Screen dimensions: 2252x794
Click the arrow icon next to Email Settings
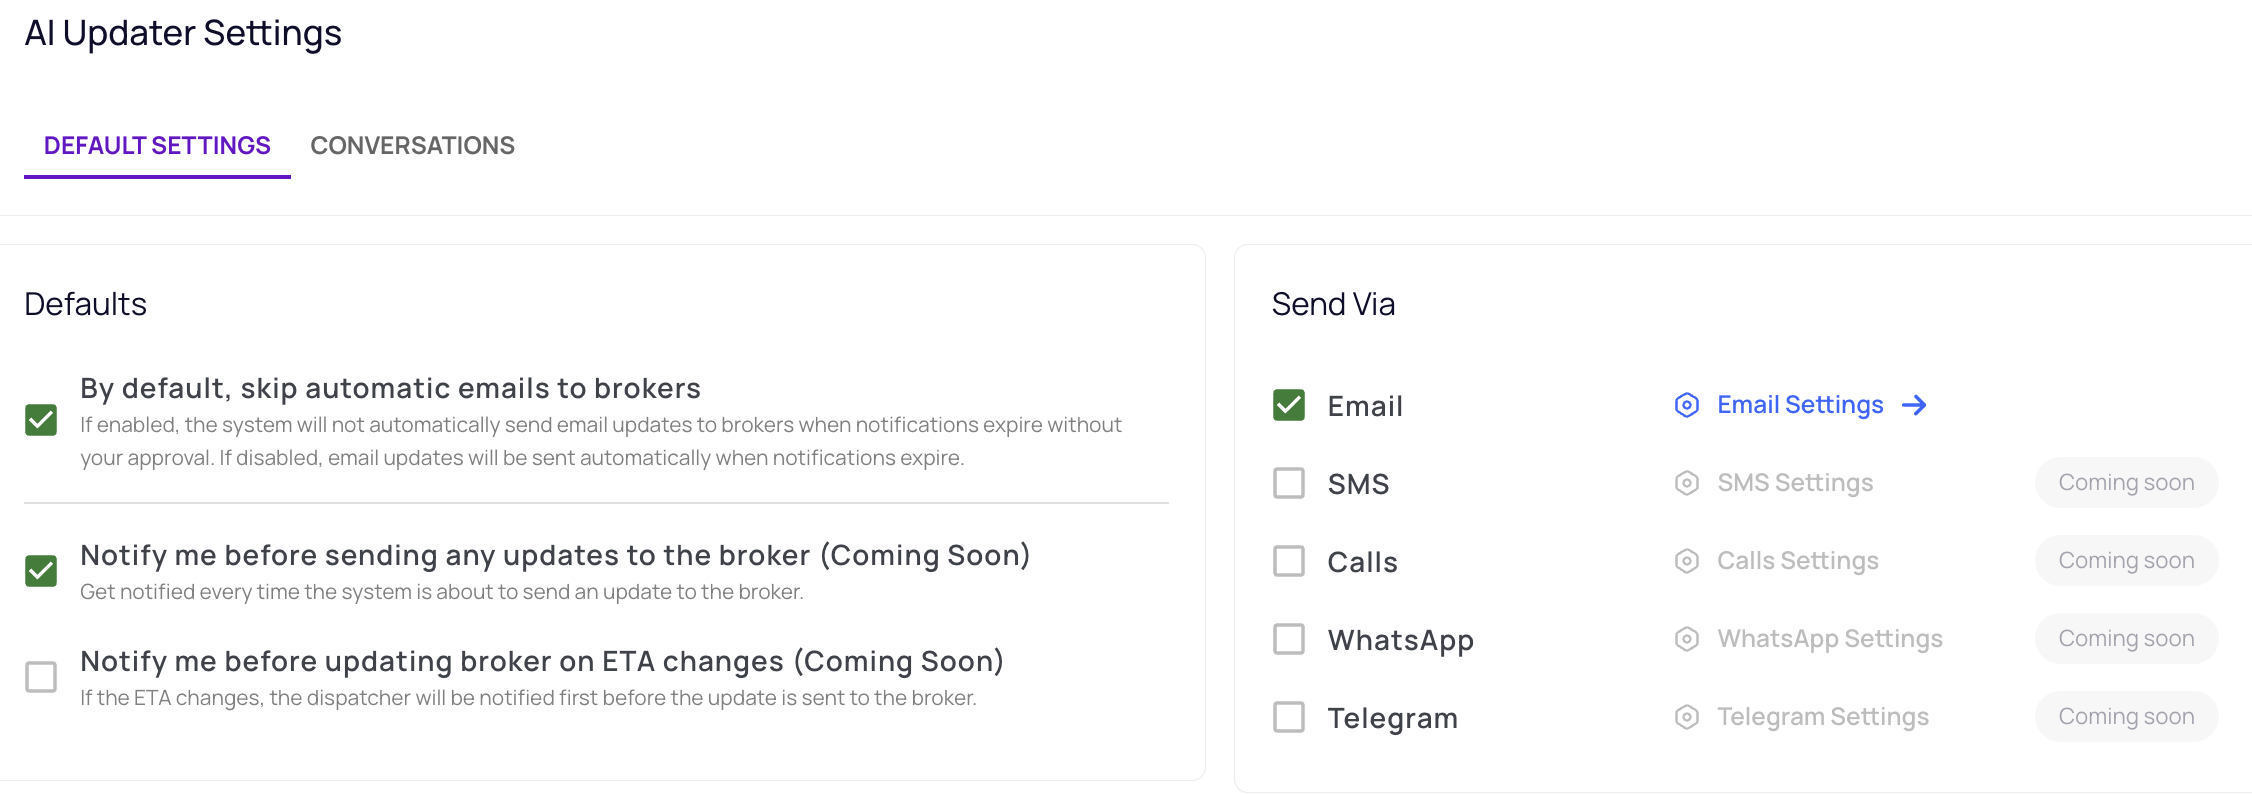click(x=1914, y=405)
